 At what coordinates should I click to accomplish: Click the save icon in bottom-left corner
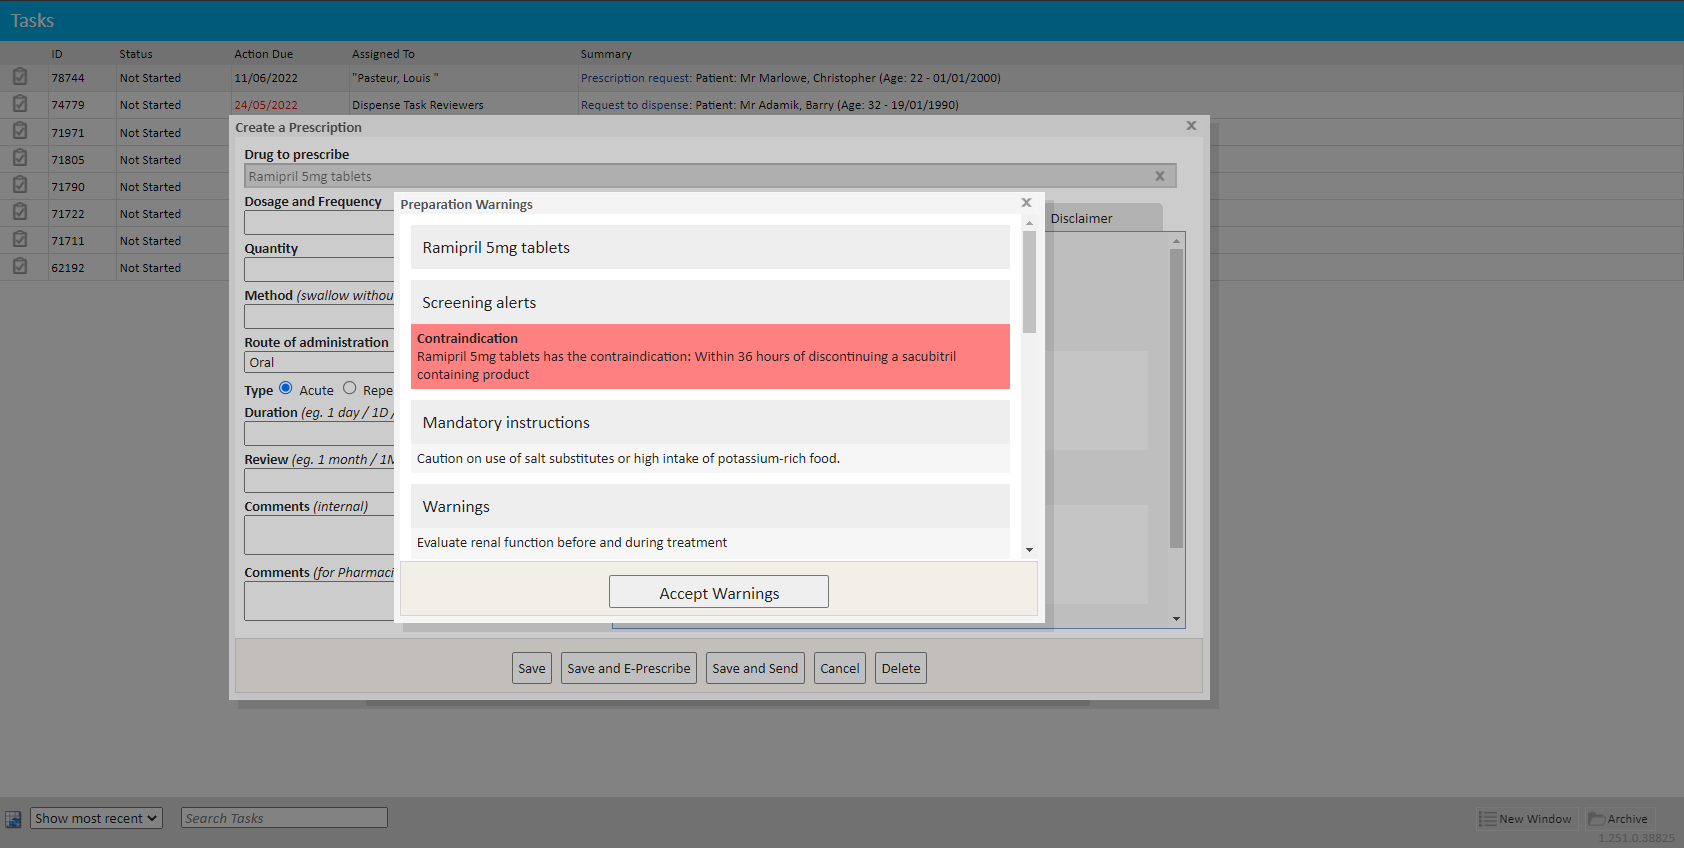(x=13, y=819)
